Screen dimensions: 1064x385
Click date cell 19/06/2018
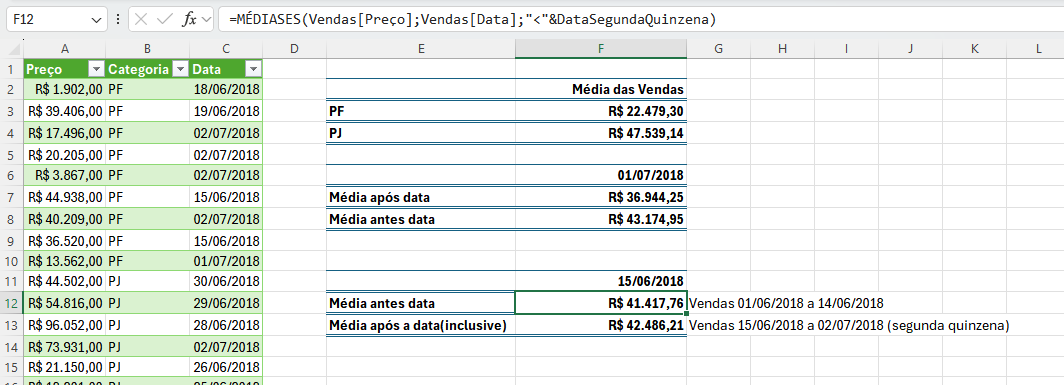click(x=226, y=111)
